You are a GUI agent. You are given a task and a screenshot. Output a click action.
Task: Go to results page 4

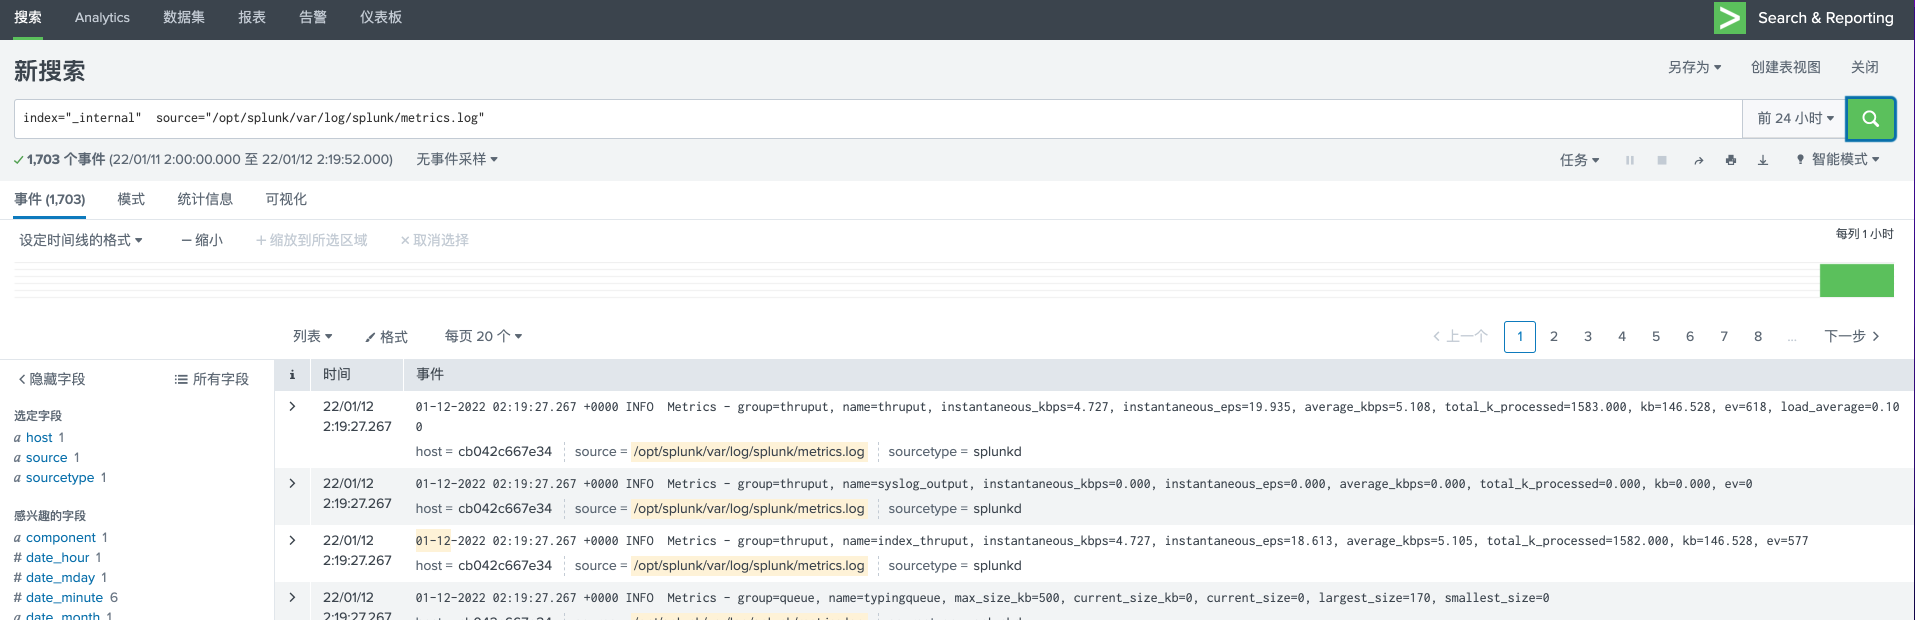point(1622,336)
